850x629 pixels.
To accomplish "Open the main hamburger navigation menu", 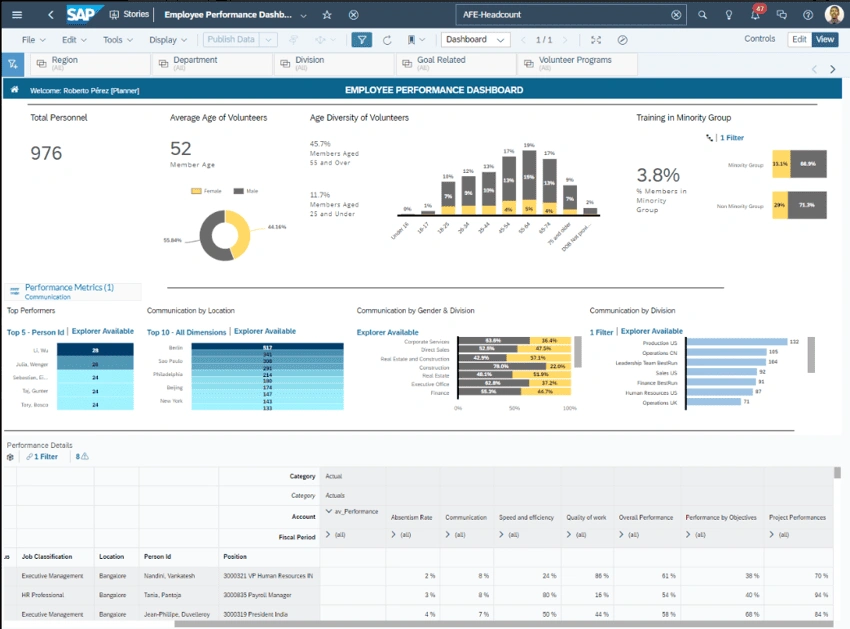I will pos(16,15).
